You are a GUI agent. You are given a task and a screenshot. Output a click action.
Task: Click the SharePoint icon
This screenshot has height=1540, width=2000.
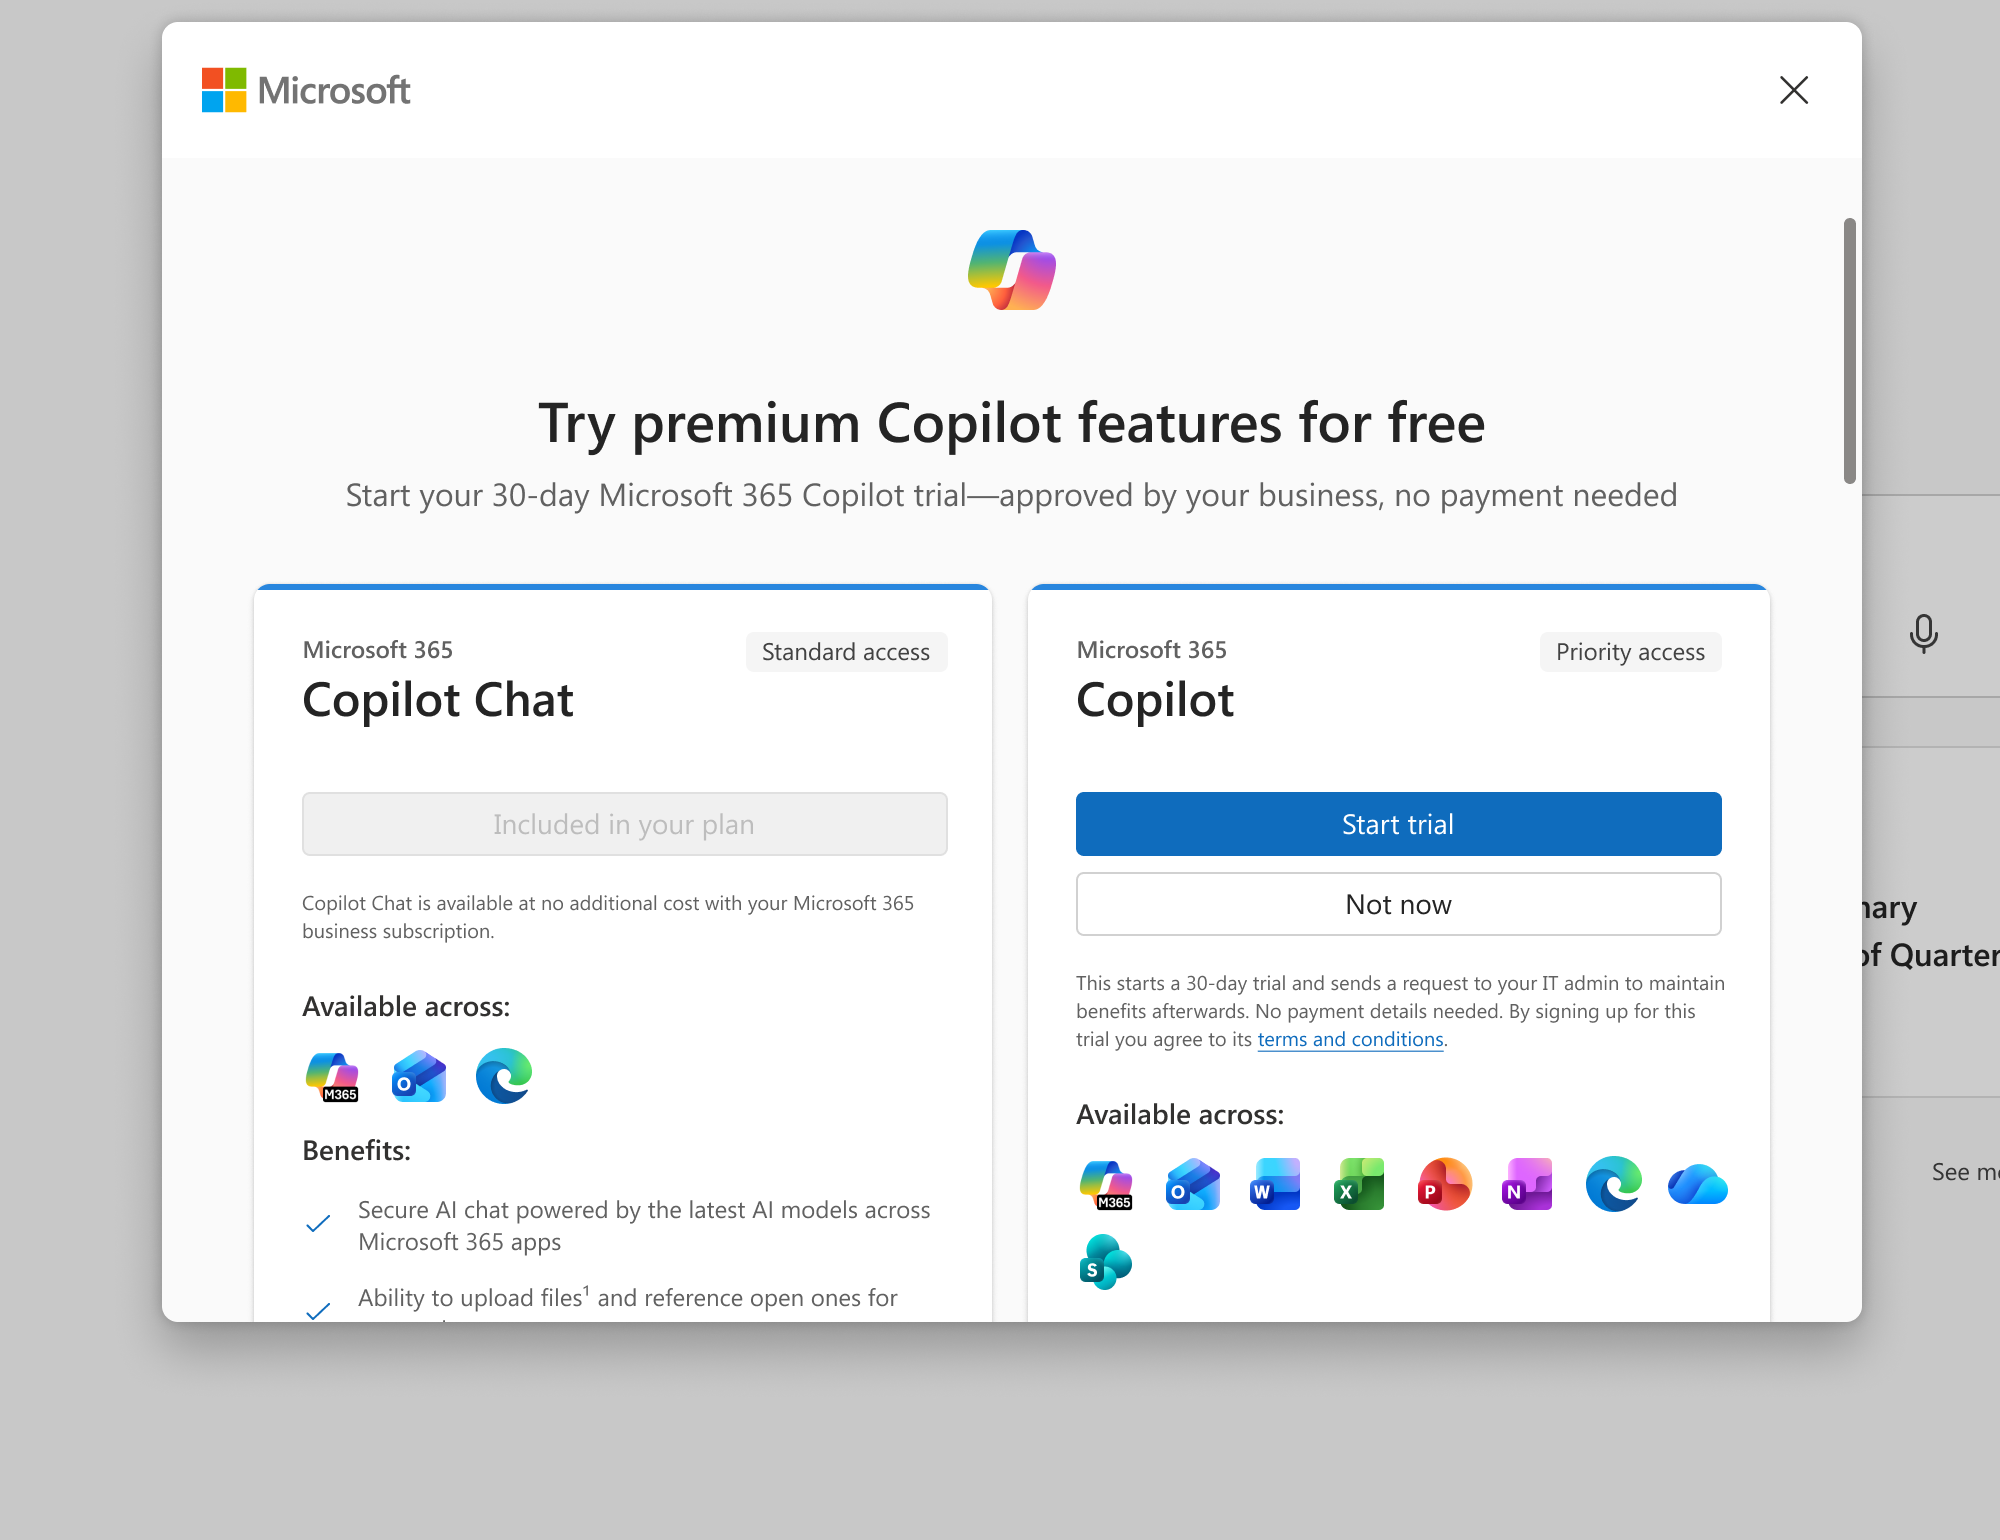click(x=1106, y=1262)
